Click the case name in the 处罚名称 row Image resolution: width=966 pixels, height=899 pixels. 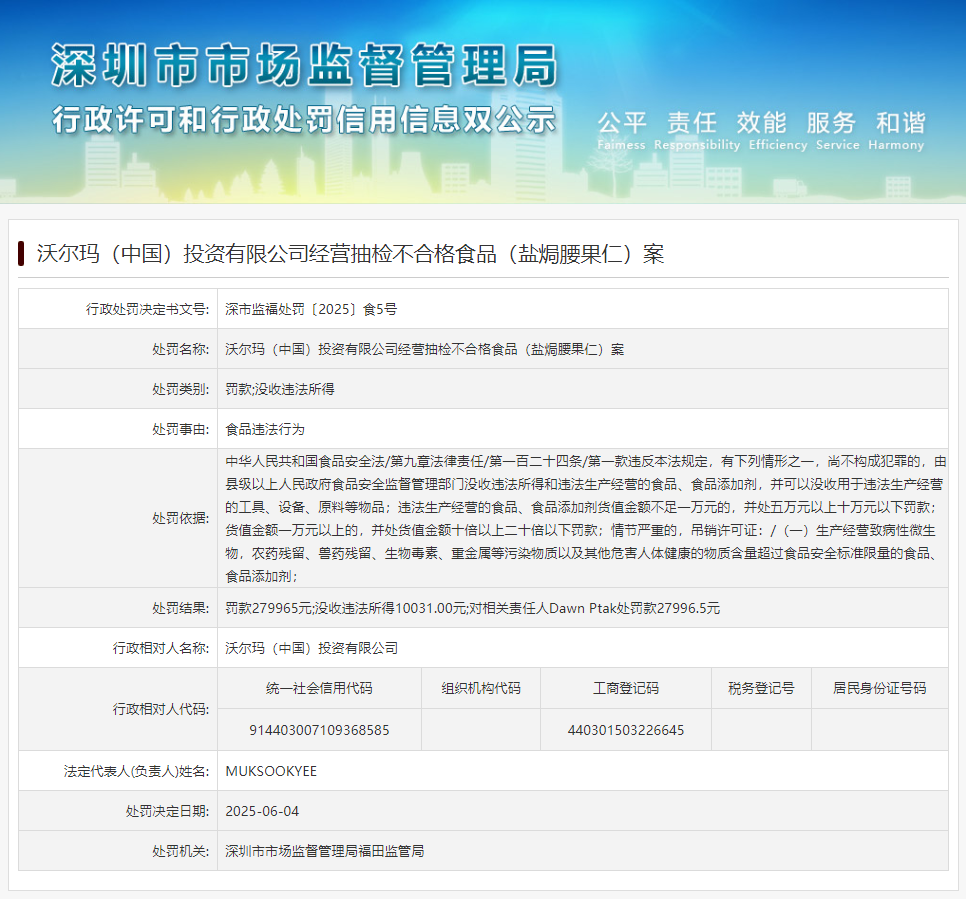[x=424, y=349]
